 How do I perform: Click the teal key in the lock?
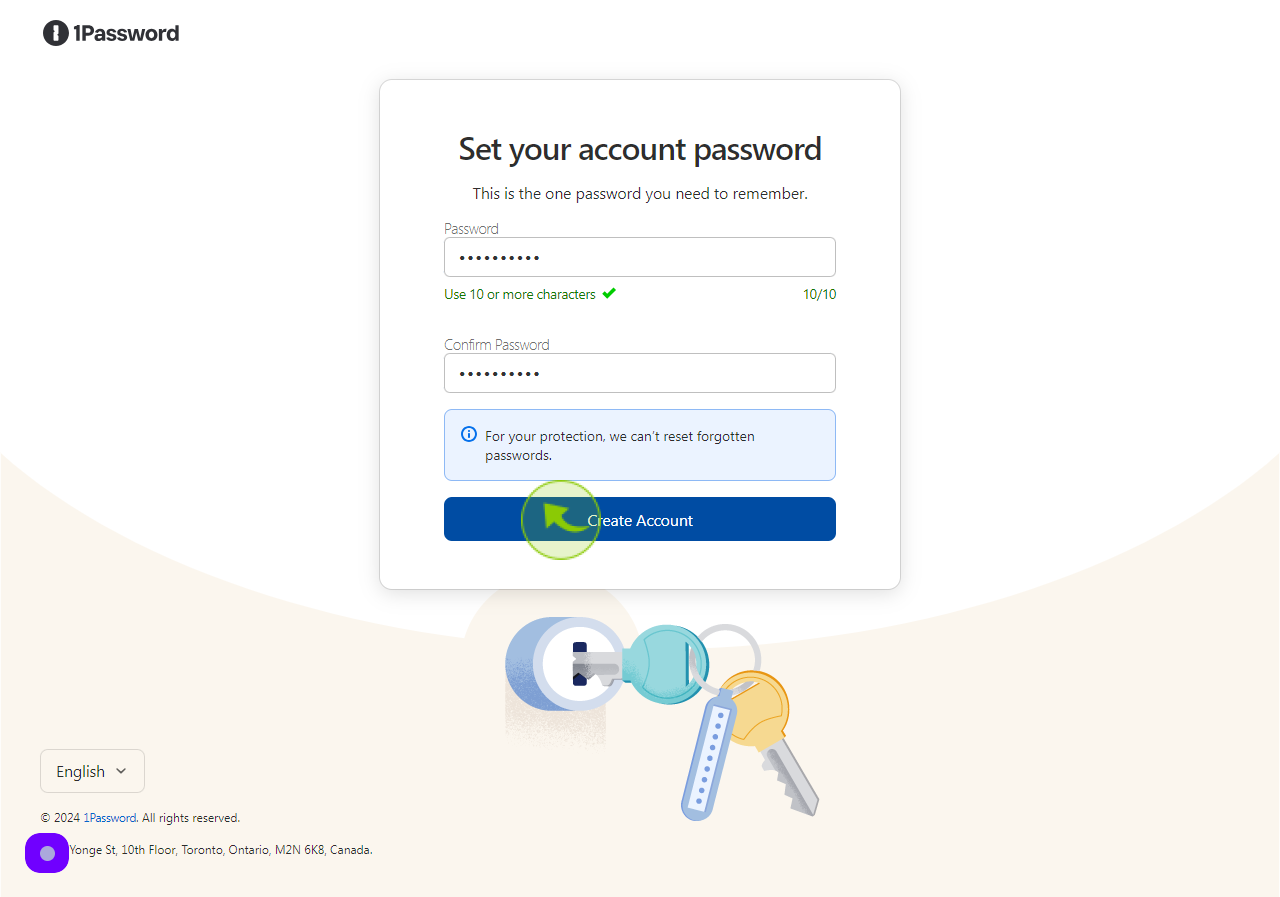tap(665, 661)
